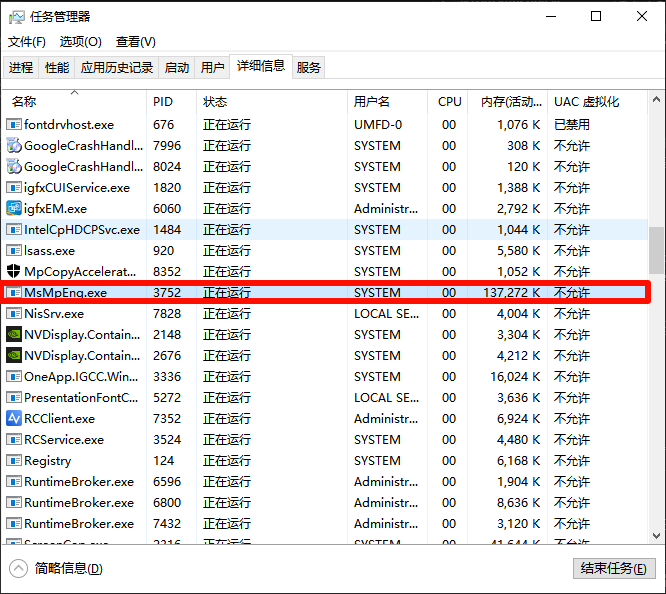This screenshot has height=594, width=666.
Task: Collapse to 简略信息(D) view
Action: [x=56, y=568]
